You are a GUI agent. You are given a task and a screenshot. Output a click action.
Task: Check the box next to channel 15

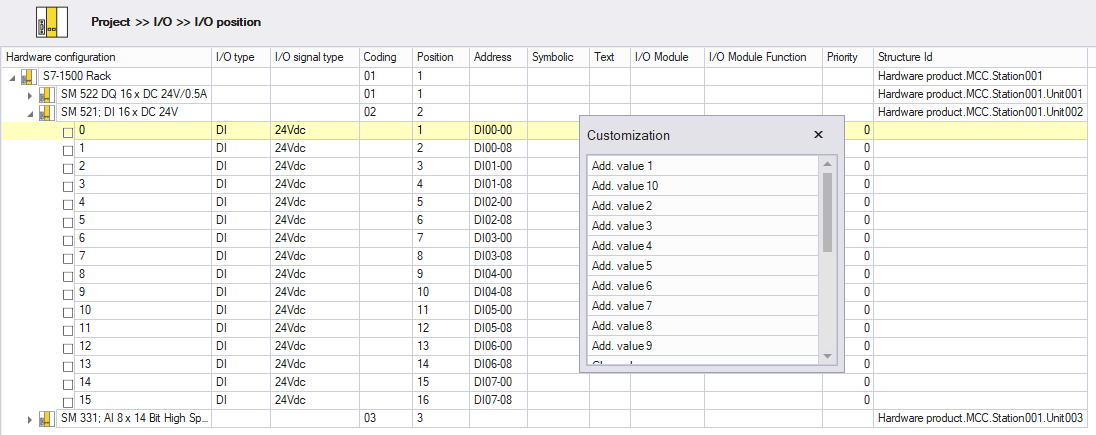tap(68, 401)
